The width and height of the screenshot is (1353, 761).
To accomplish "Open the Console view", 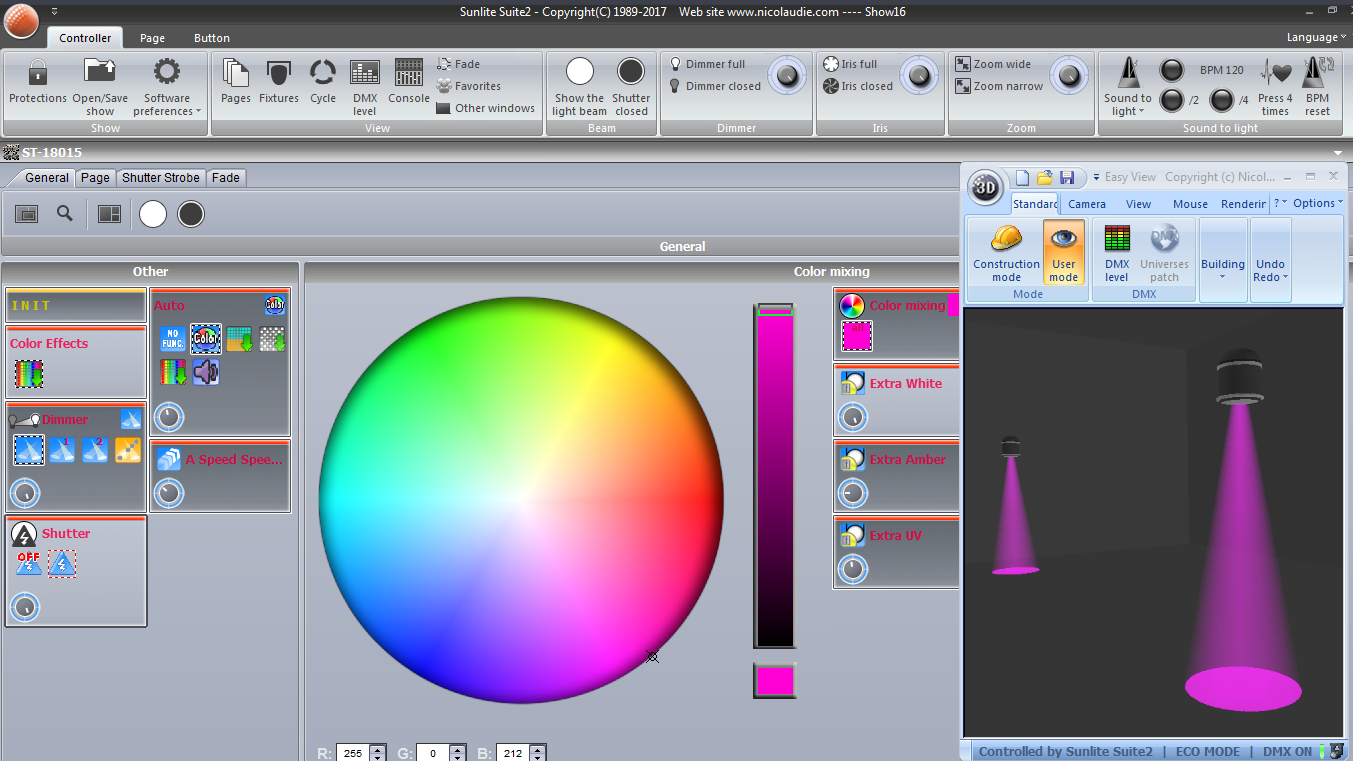I will coord(409,82).
